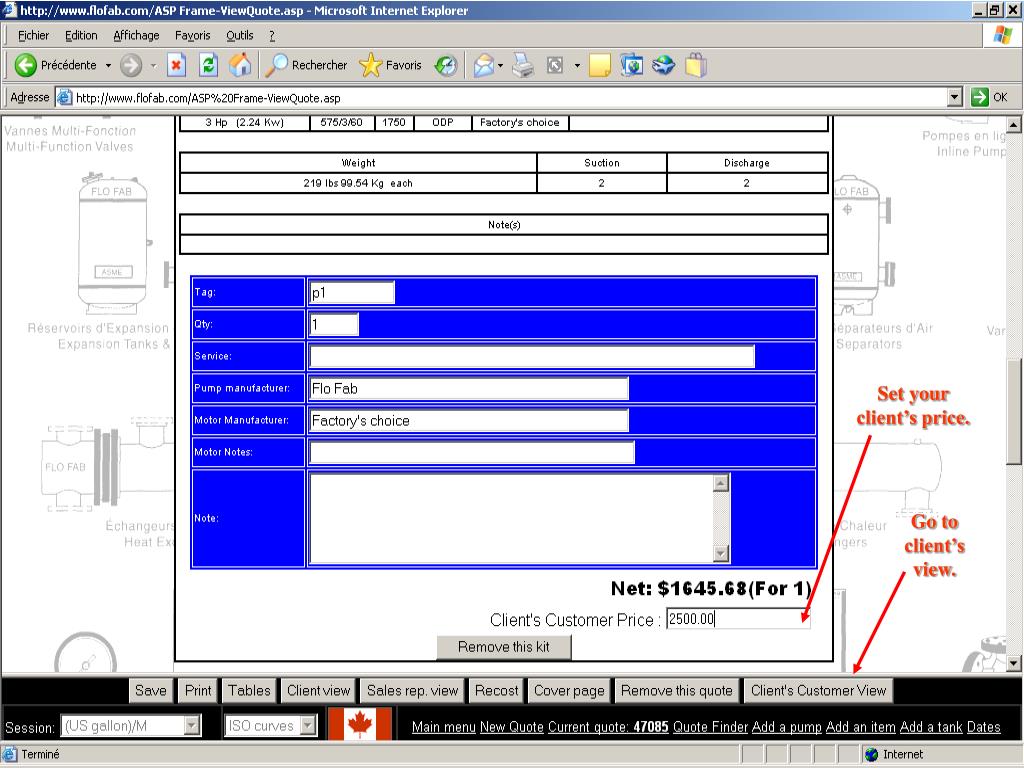
Task: Click the Add a pump link
Action: point(786,727)
